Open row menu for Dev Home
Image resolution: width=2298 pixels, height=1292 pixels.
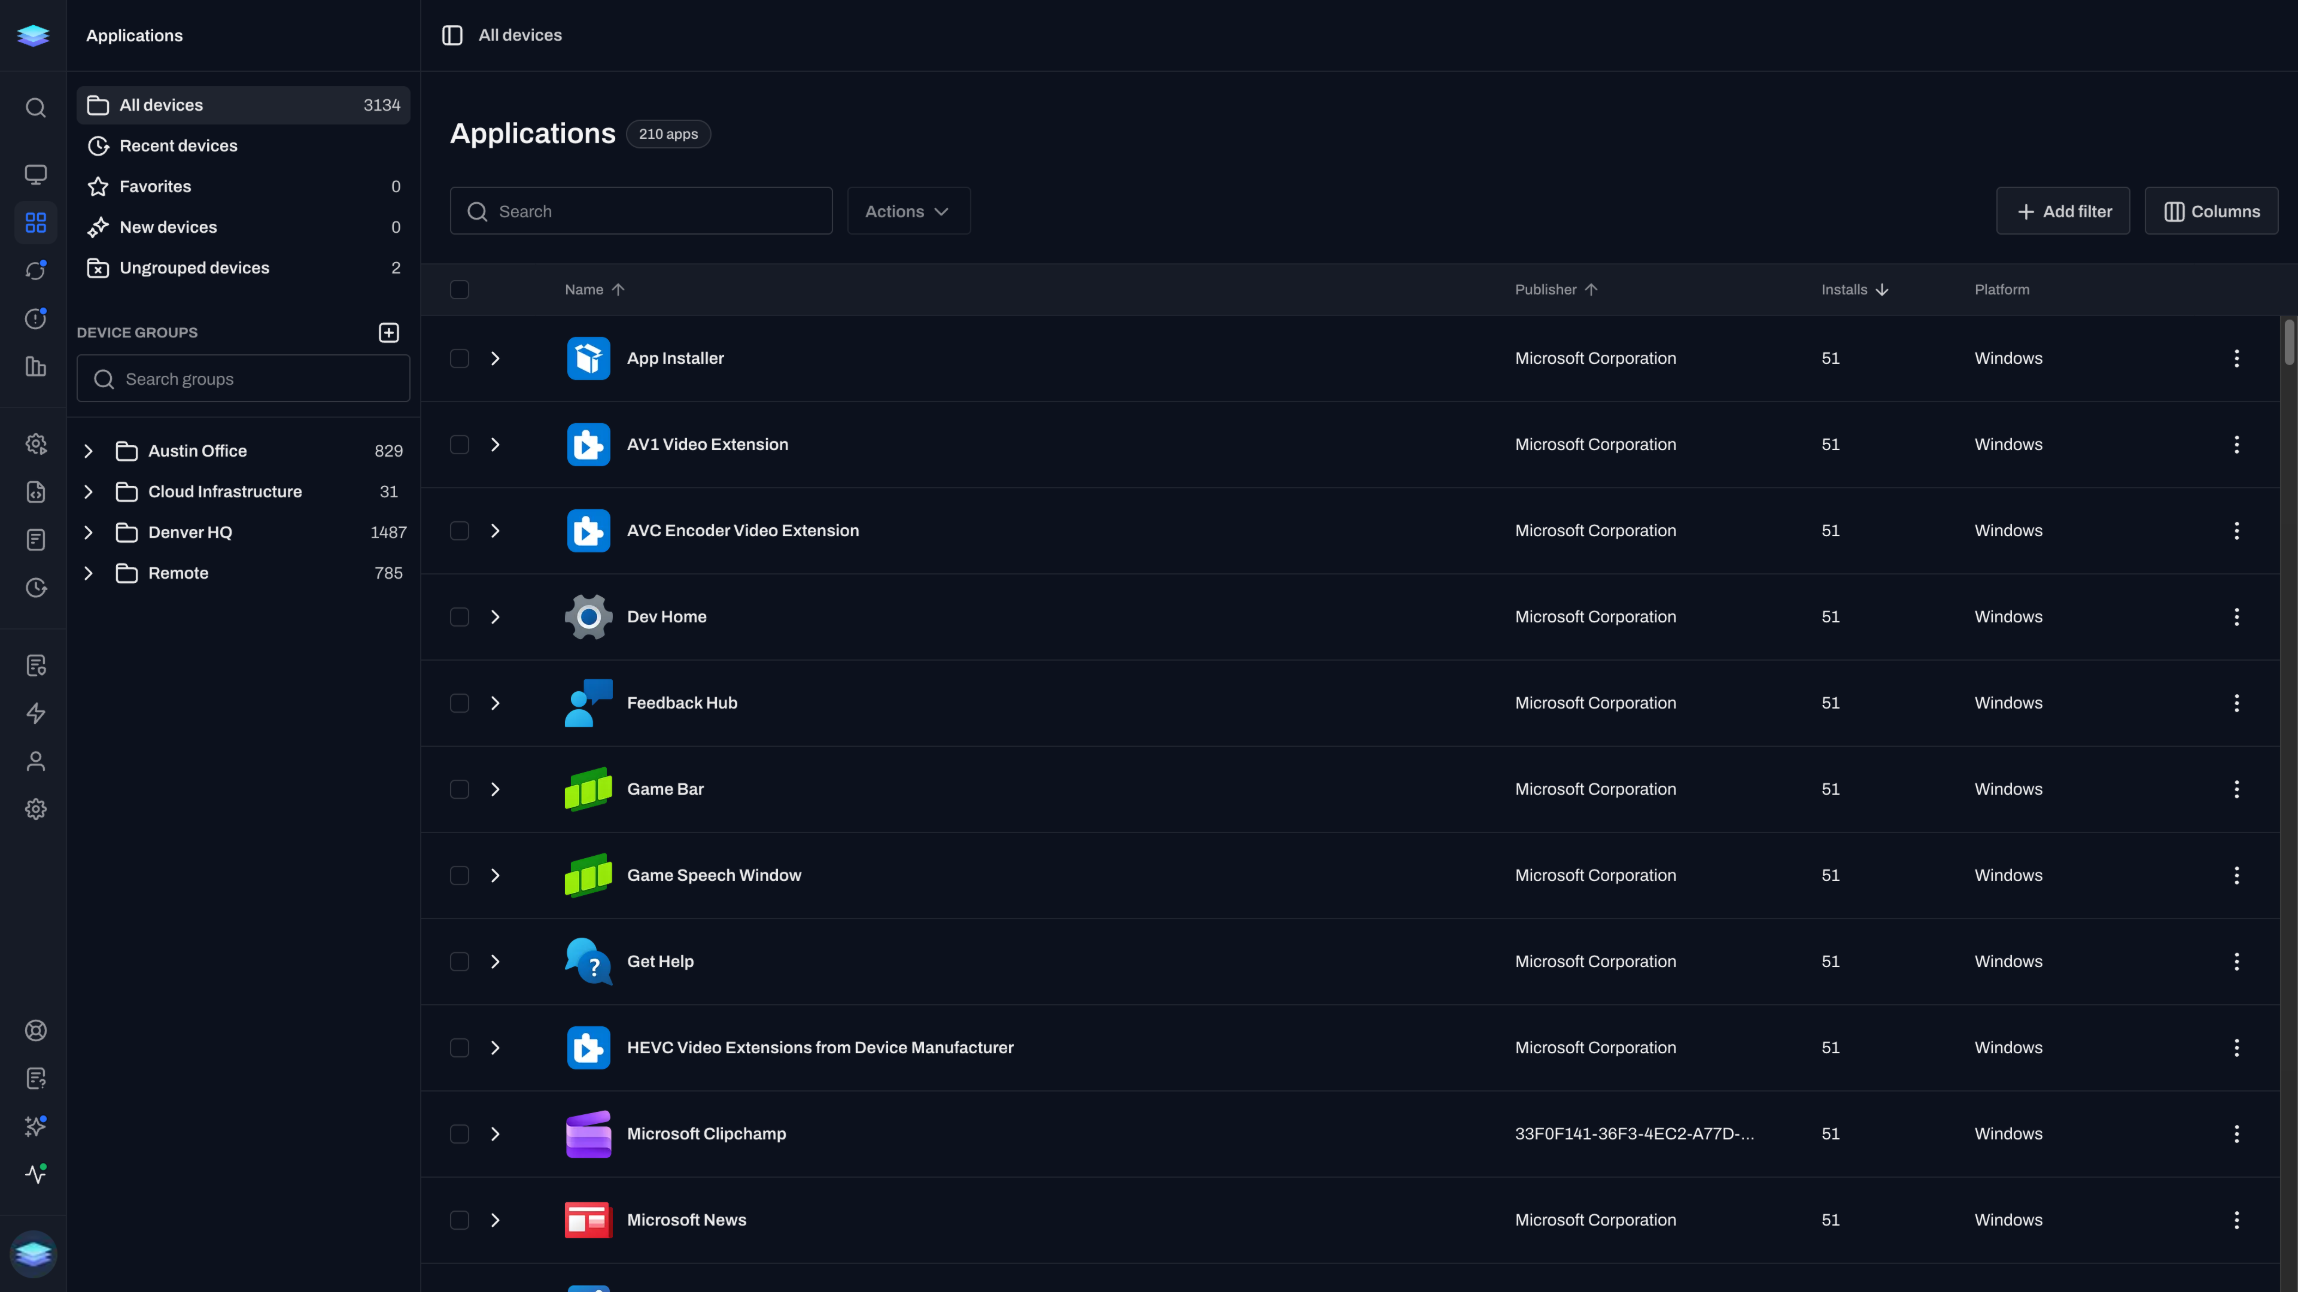point(2236,617)
